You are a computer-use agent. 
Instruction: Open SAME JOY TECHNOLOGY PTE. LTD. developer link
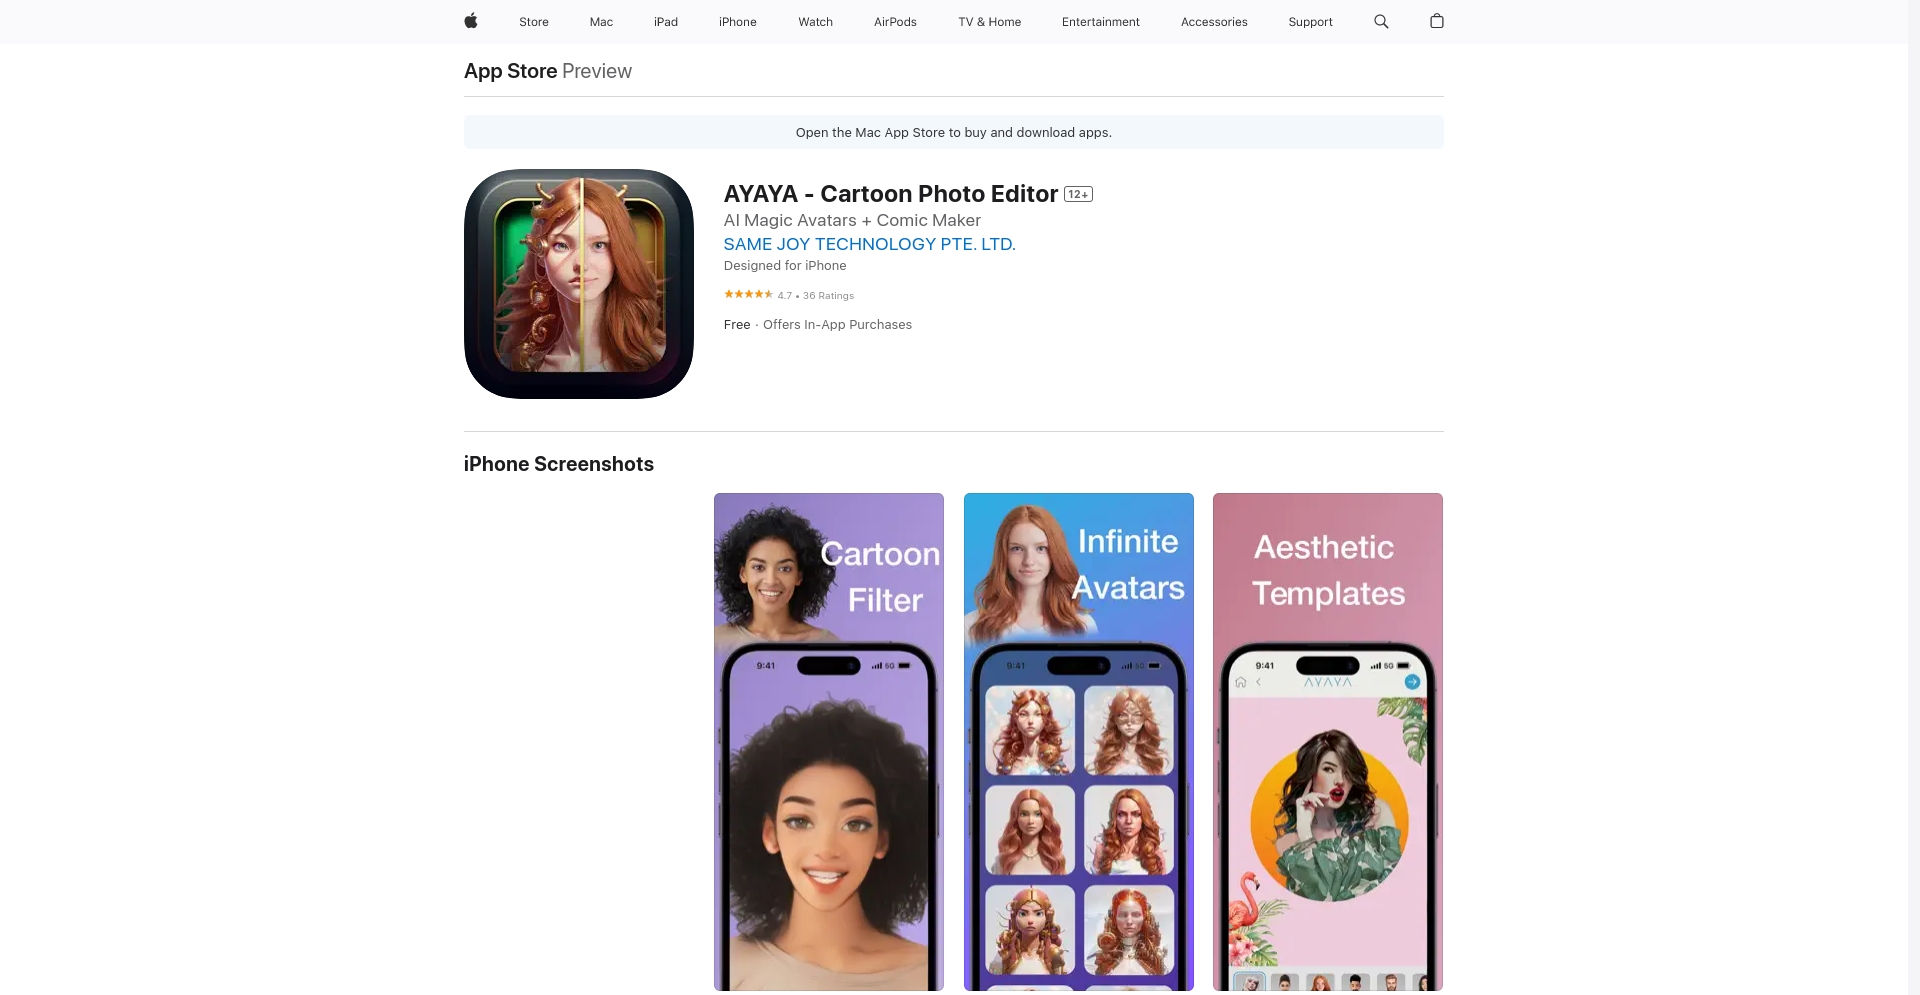click(x=869, y=244)
